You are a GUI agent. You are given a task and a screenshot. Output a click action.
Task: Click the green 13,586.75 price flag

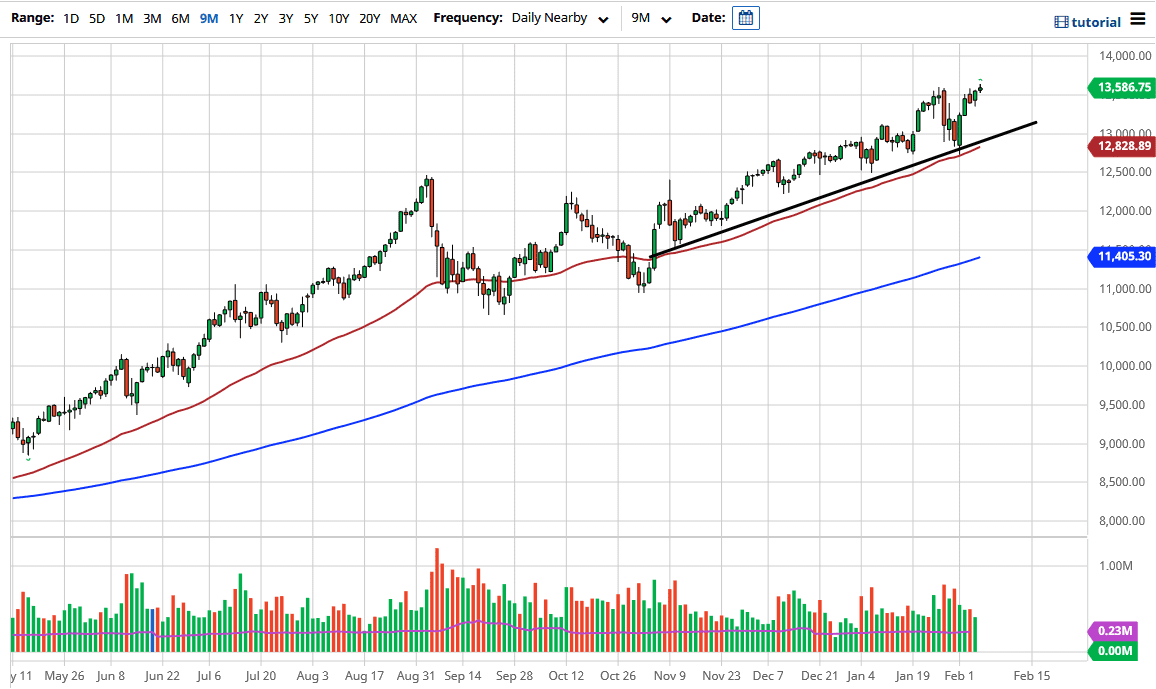tap(1122, 88)
